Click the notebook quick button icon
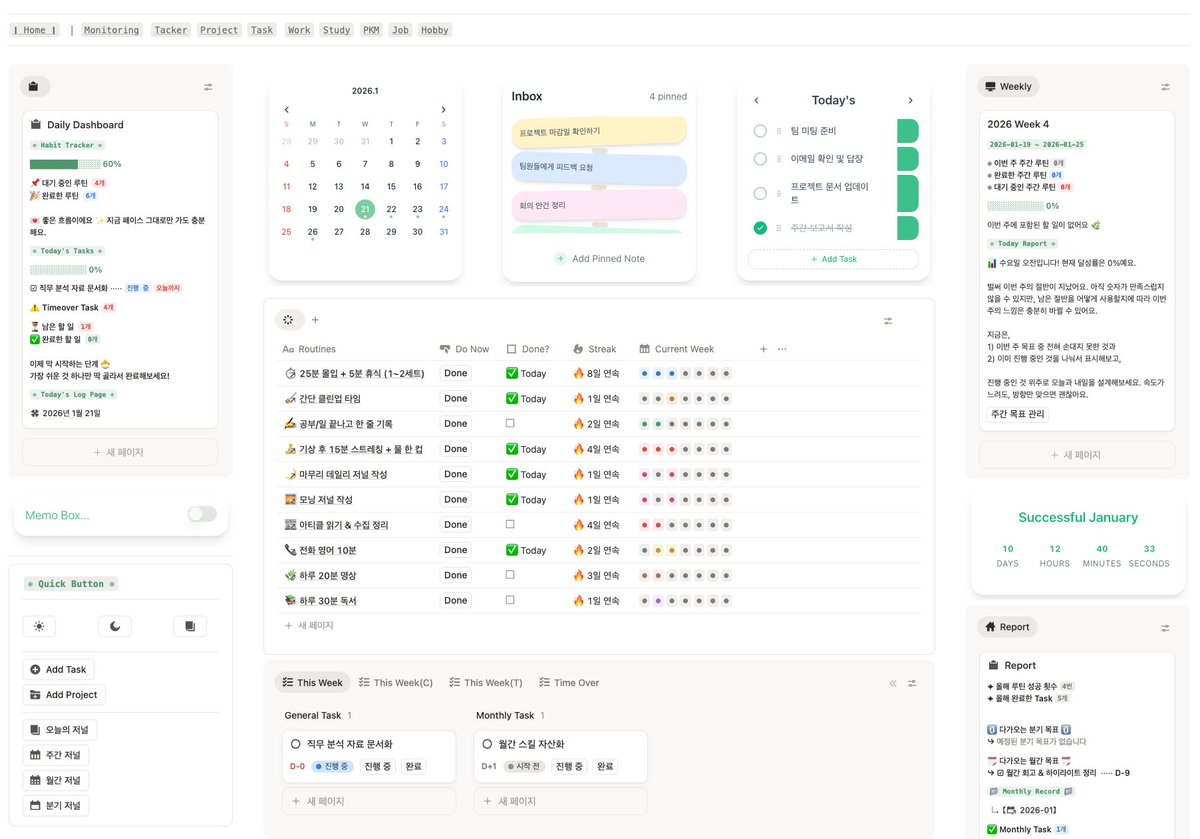1200x839 pixels. (x=190, y=626)
